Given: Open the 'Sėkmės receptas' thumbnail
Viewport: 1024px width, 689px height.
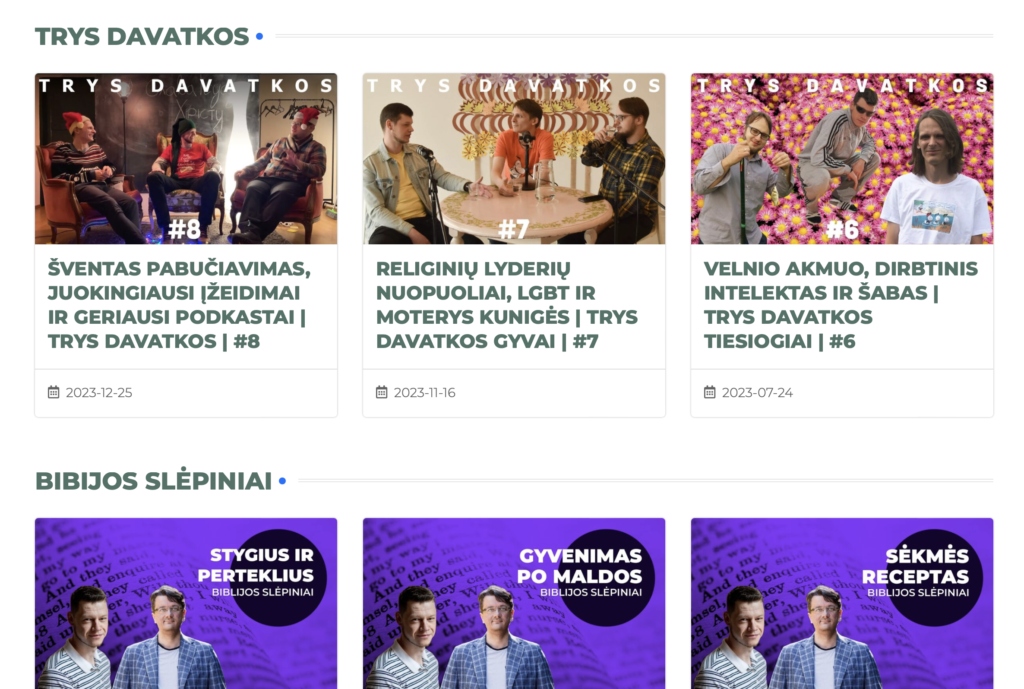Looking at the screenshot, I should pyautogui.click(x=842, y=603).
